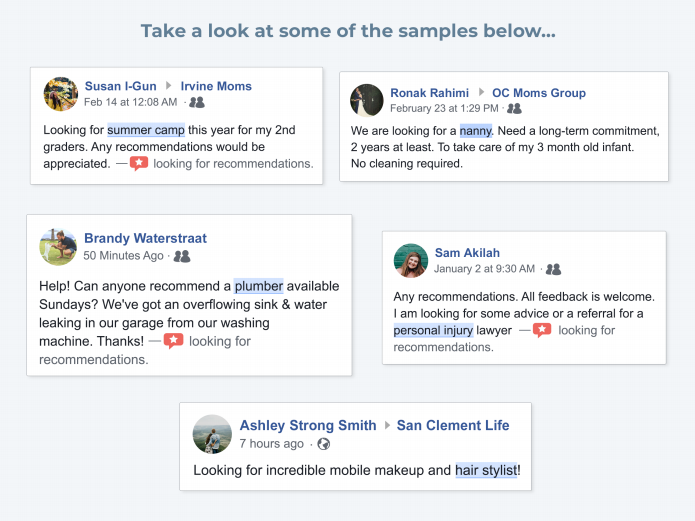Click the red recommendations star icon in Sam's post
Screen dimensions: 695x521
pyautogui.click(x=542, y=330)
